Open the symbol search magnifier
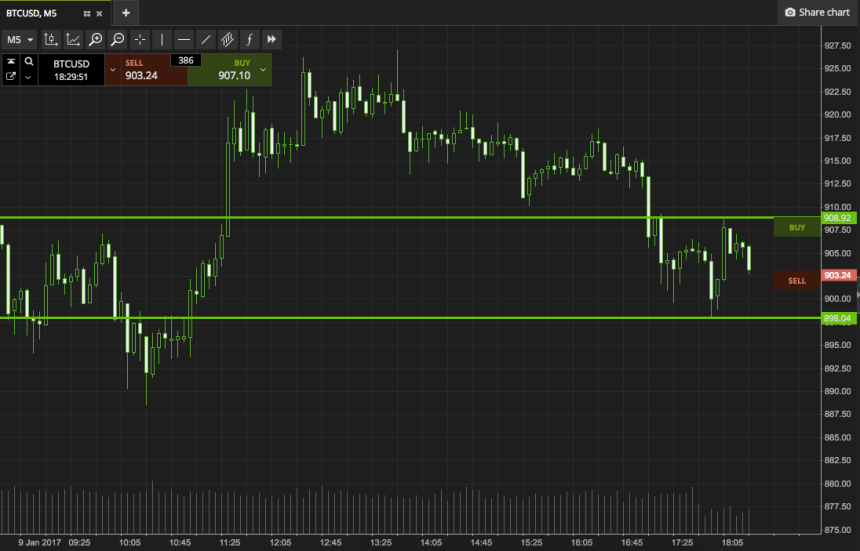This screenshot has height=551, width=860. click(29, 61)
